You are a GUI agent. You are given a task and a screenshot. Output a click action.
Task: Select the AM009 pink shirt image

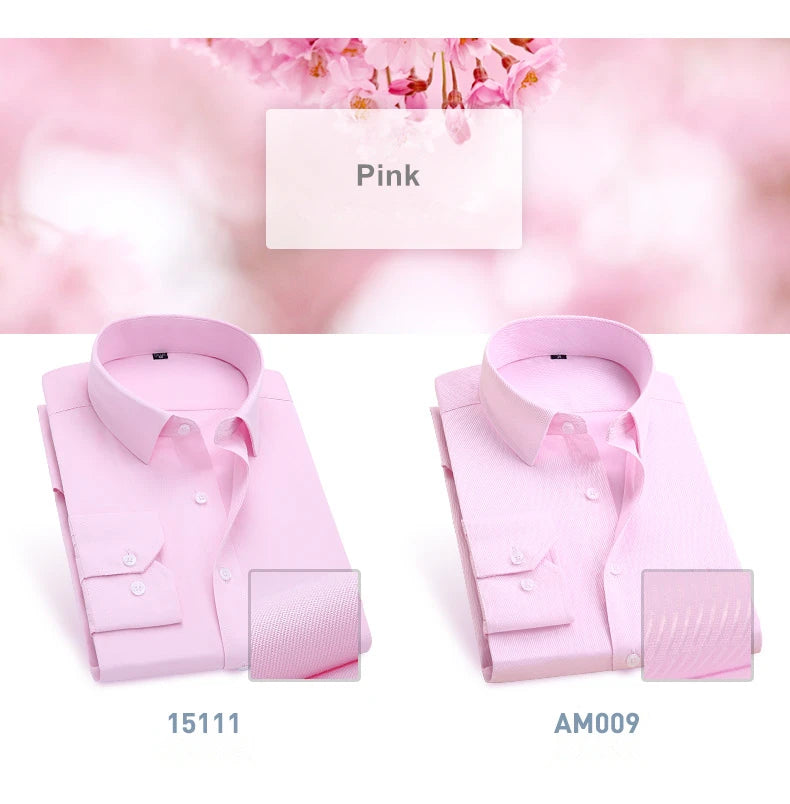tap(596, 499)
